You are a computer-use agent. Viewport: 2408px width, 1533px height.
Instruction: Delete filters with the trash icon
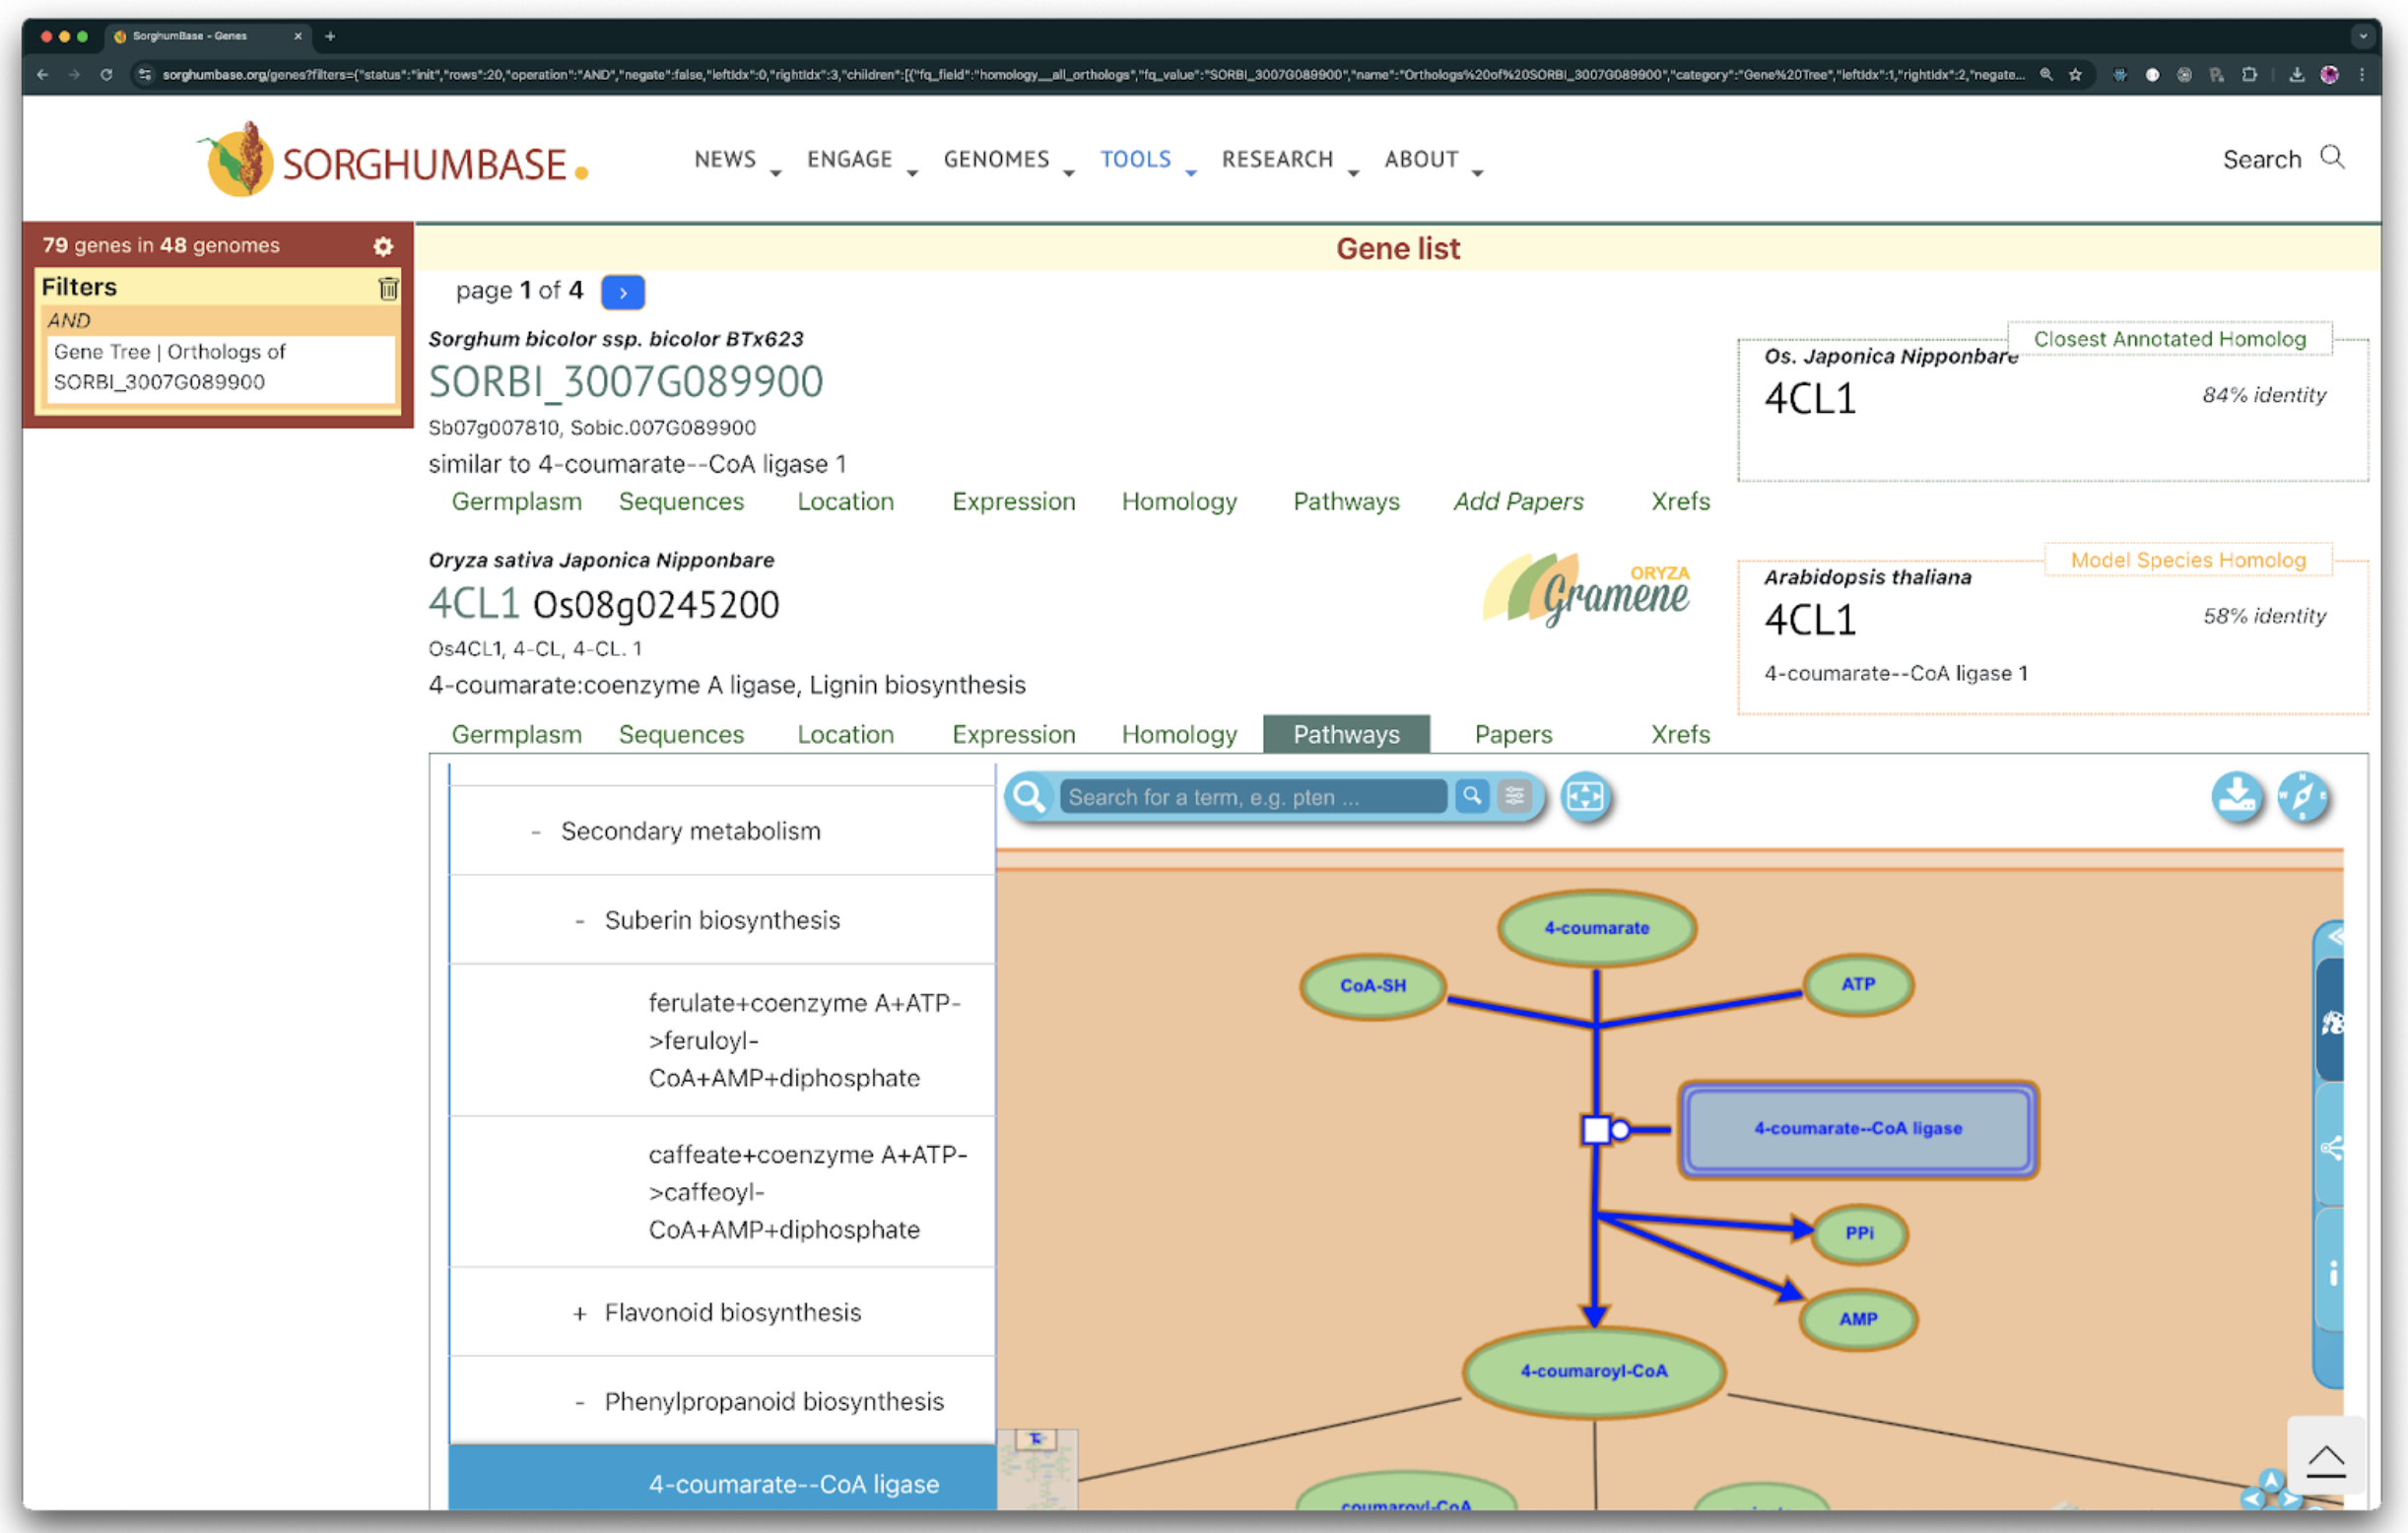pos(388,289)
